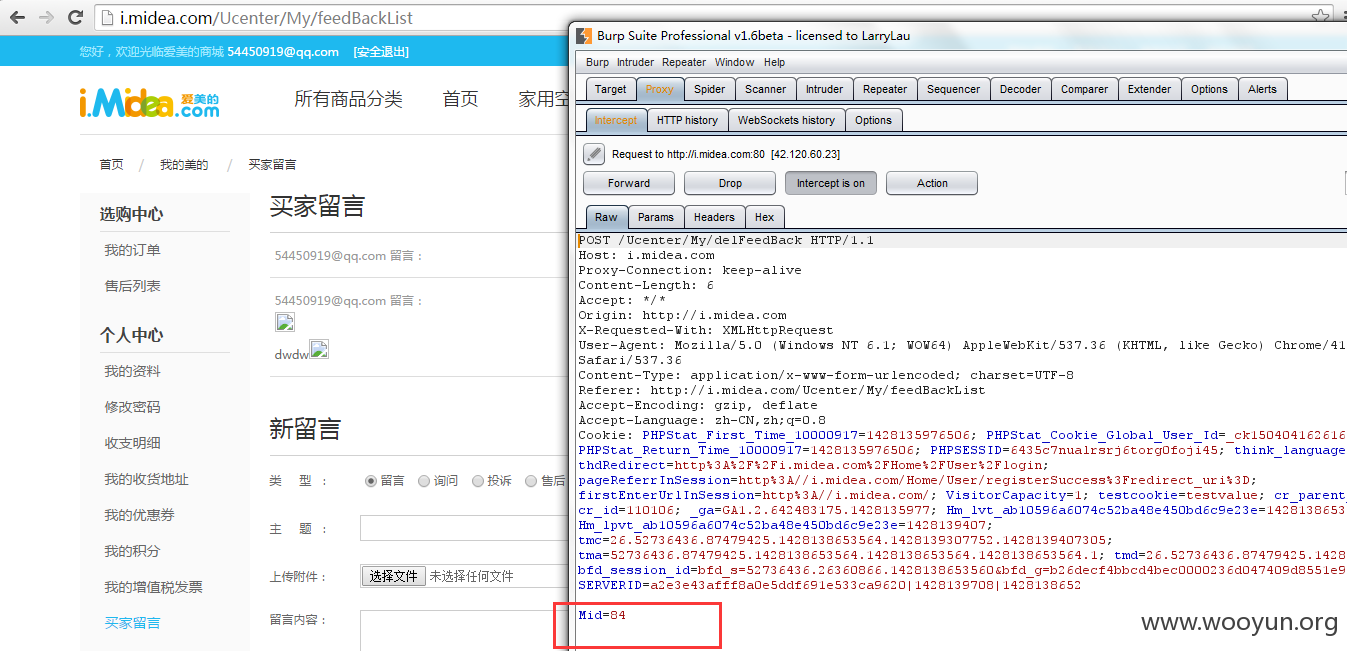Click the Burp Suite window title icon
This screenshot has width=1347, height=651.
click(585, 35)
